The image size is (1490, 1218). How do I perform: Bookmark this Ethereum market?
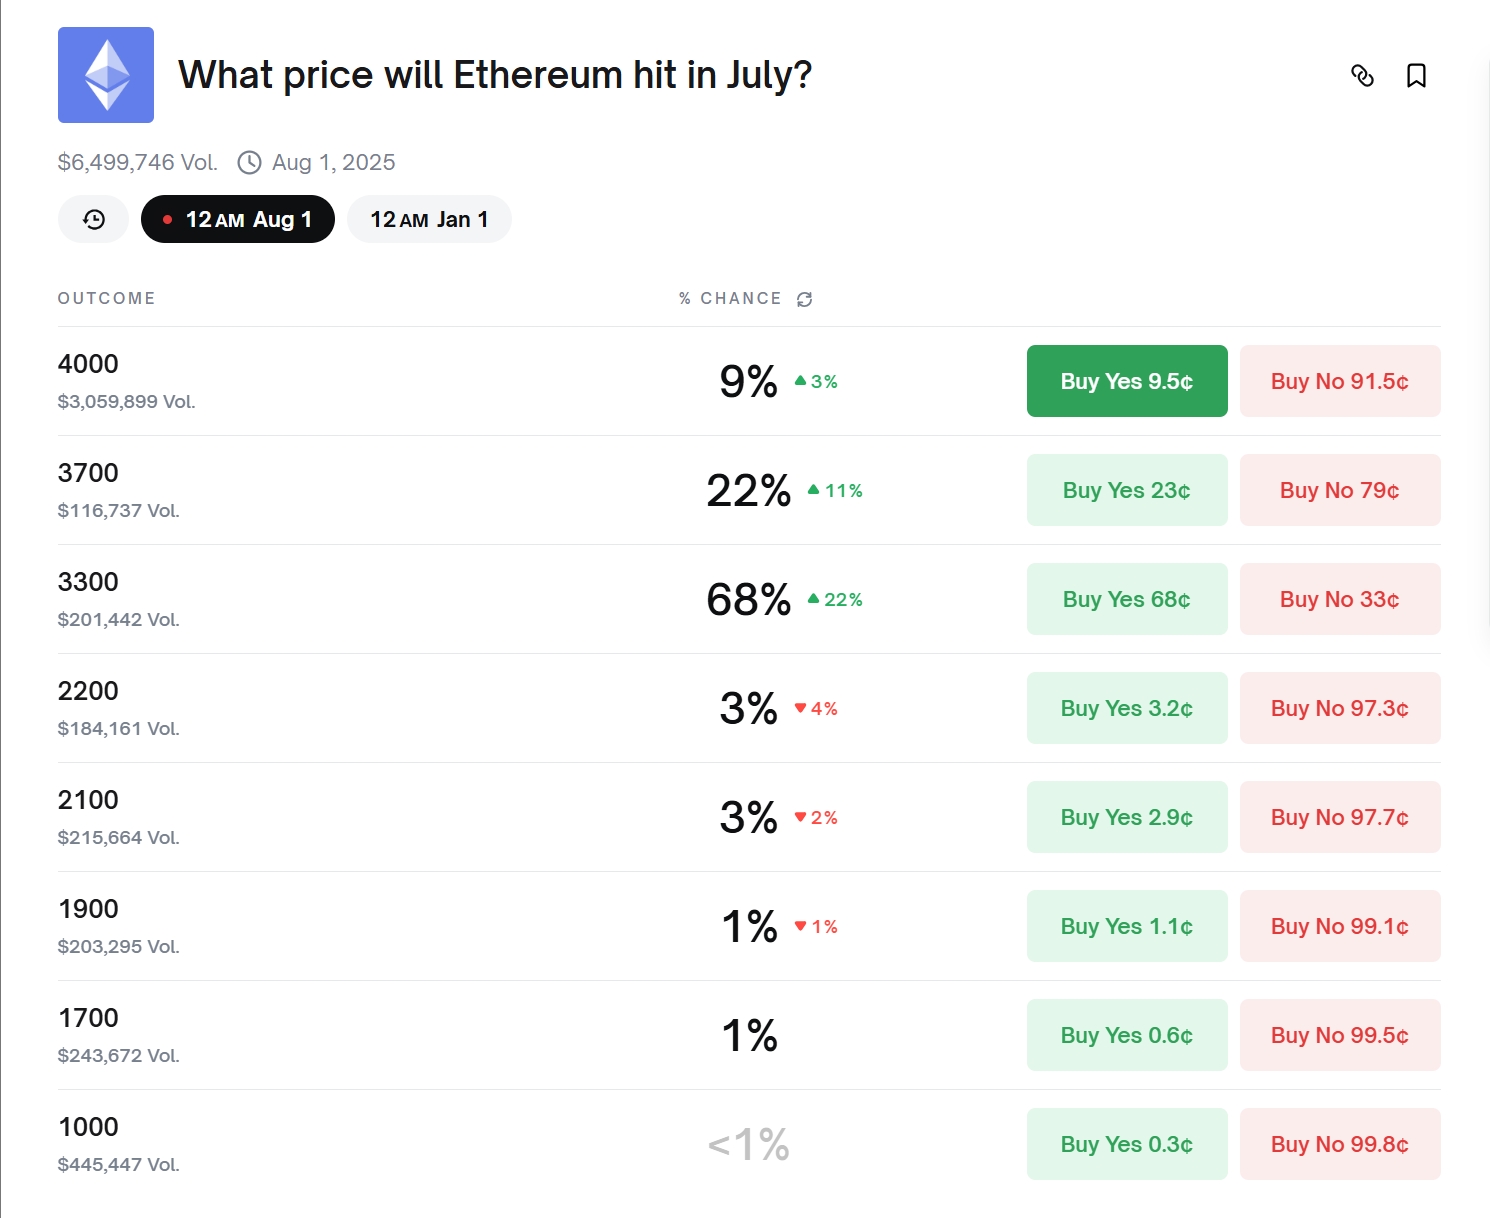click(x=1416, y=76)
